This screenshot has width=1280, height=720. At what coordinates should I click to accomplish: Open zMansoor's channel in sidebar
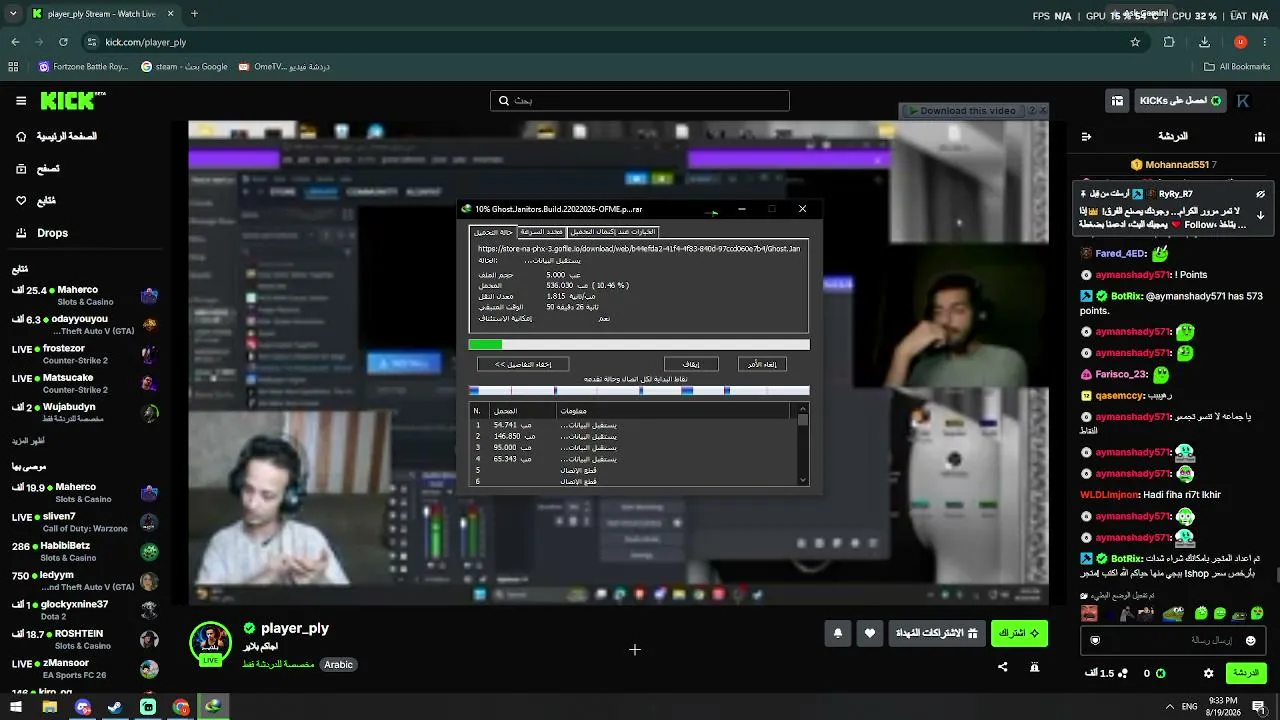[x=85, y=669]
